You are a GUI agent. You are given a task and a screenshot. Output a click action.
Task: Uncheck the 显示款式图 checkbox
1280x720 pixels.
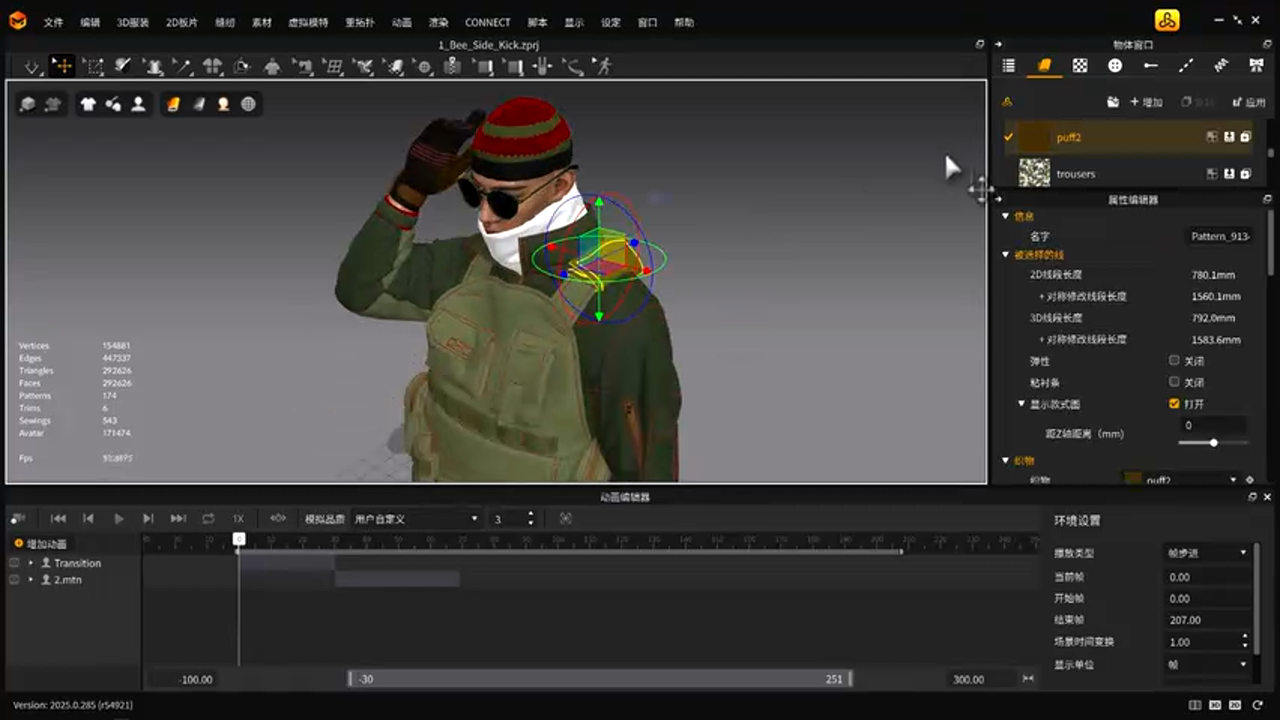click(1174, 404)
